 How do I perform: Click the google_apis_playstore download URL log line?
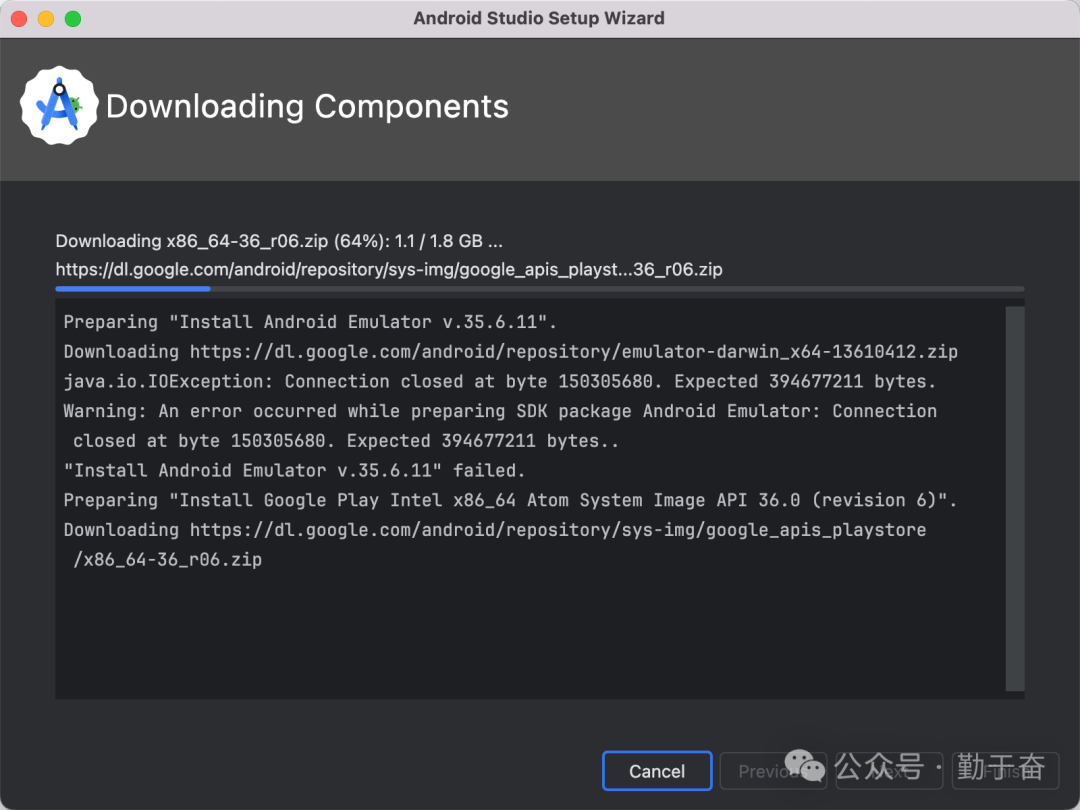495,530
